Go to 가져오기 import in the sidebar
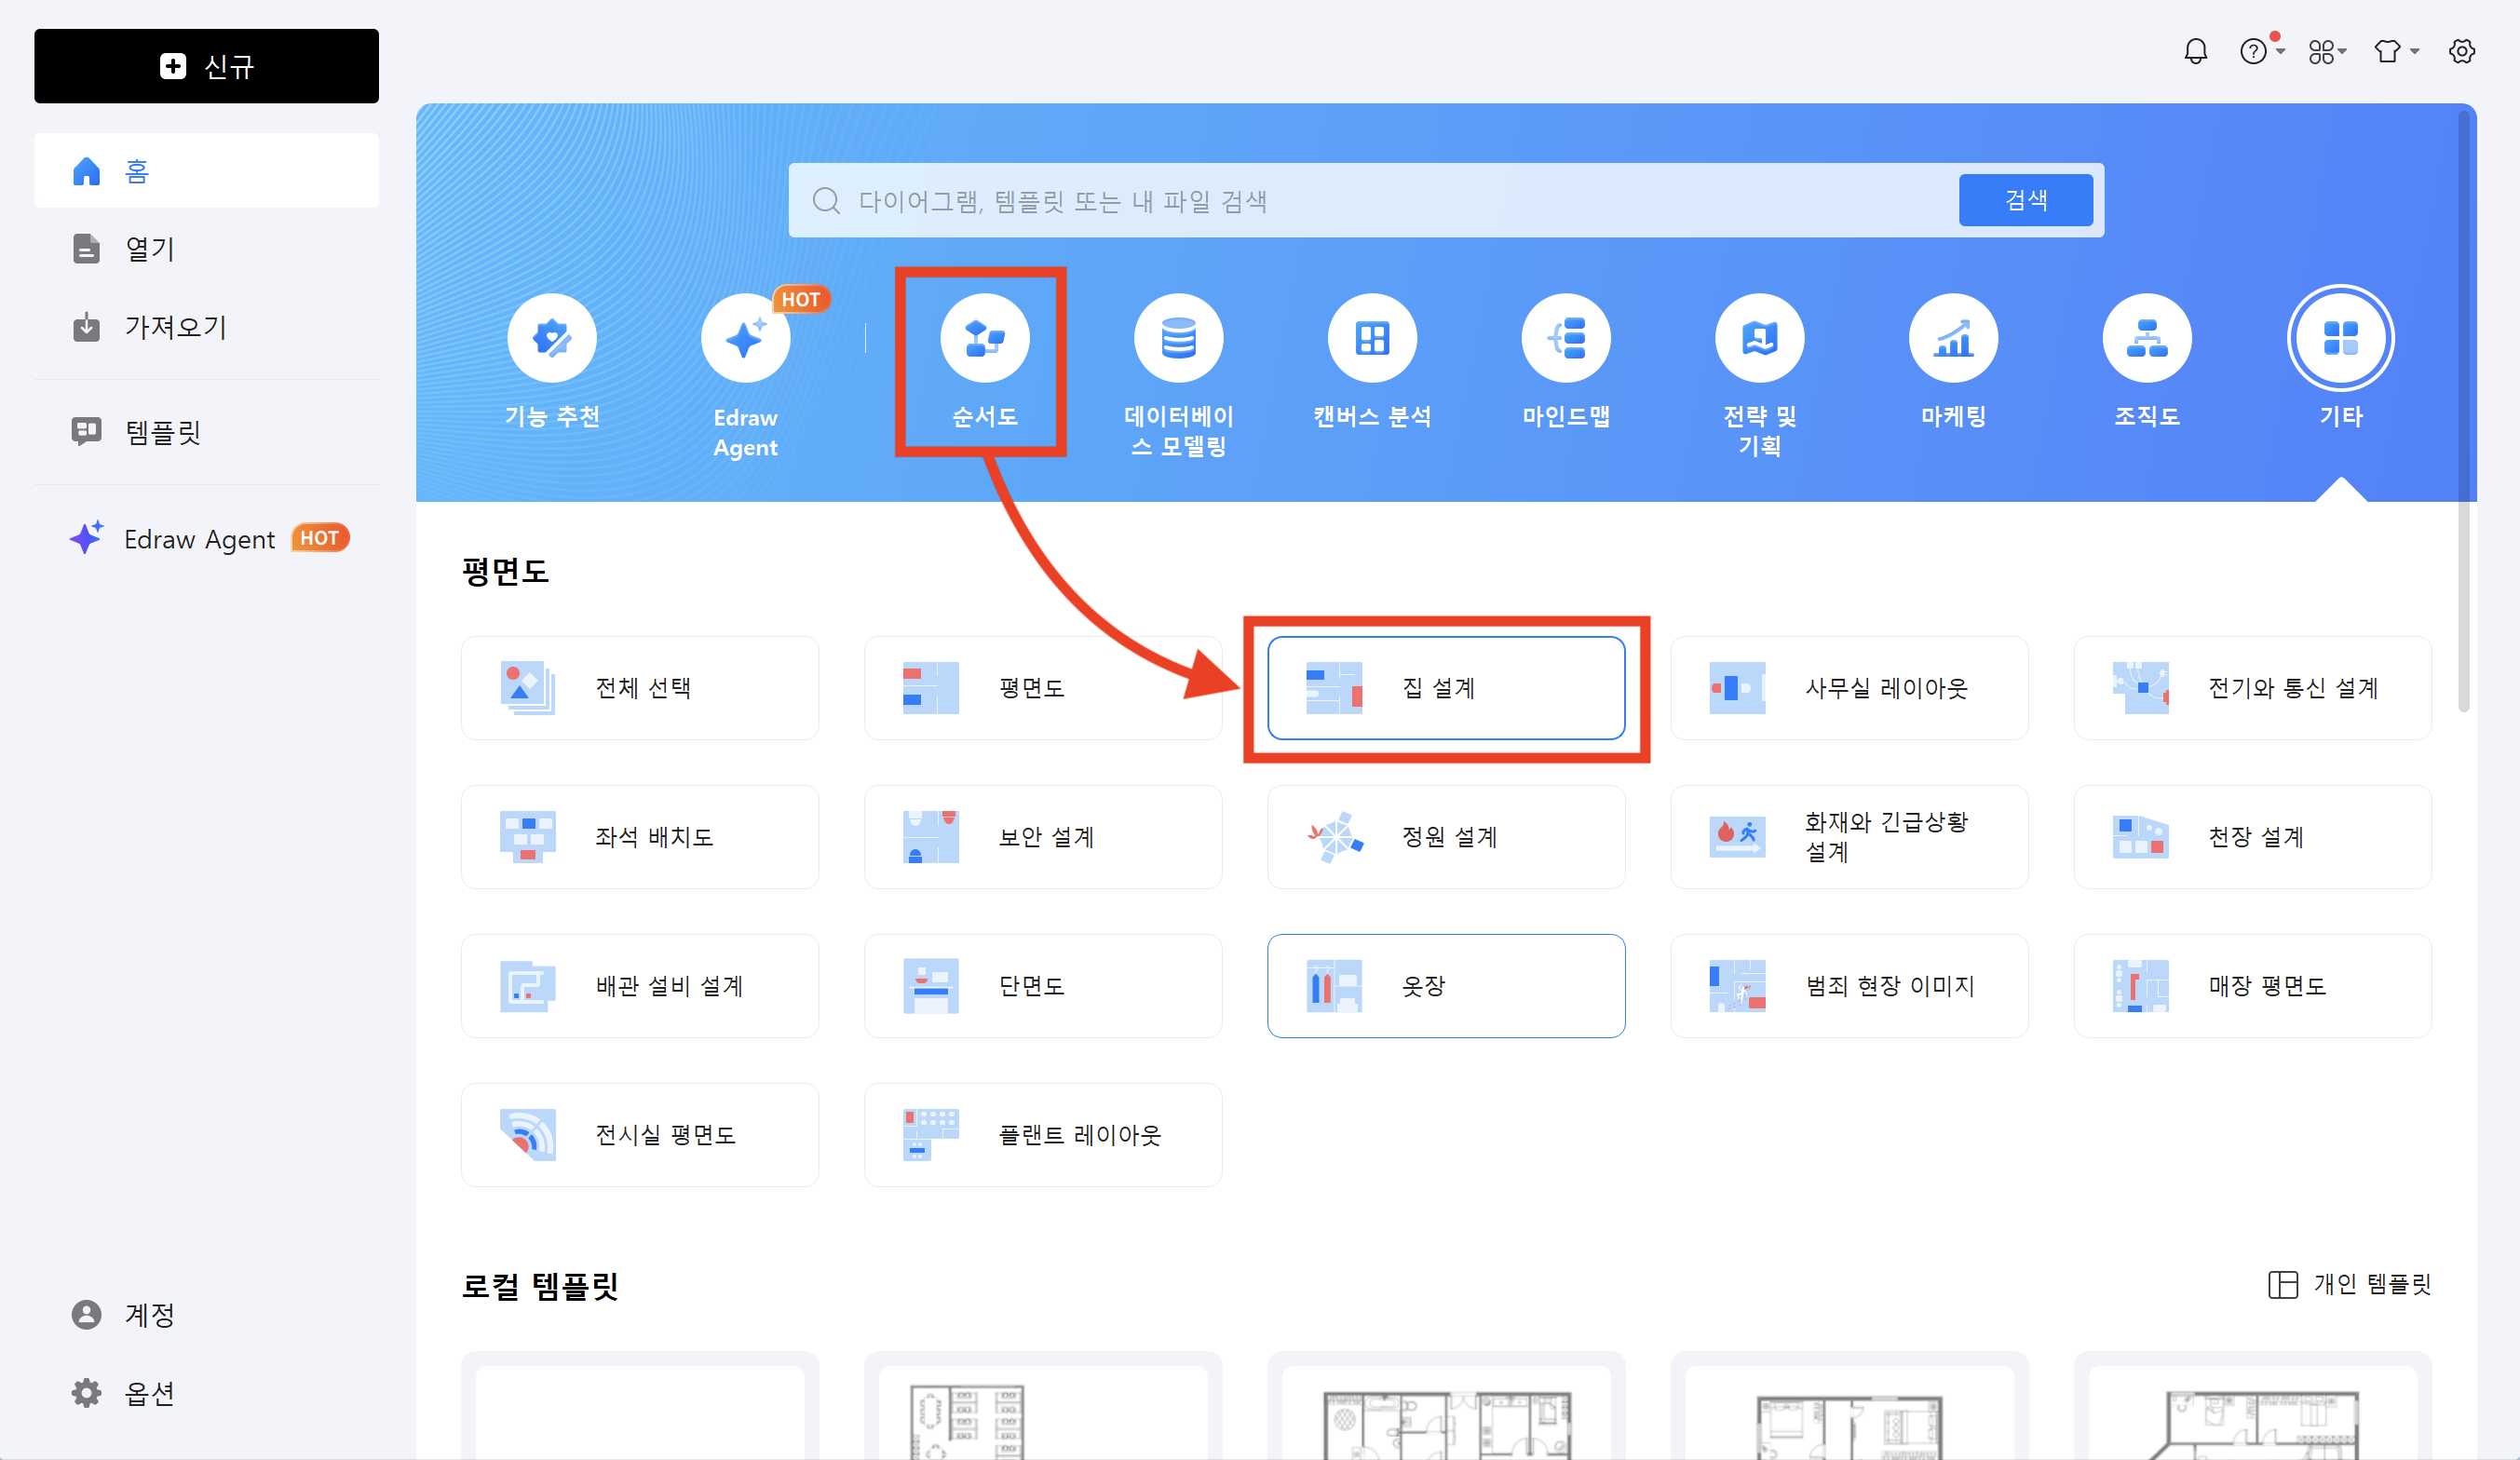 click(x=175, y=327)
